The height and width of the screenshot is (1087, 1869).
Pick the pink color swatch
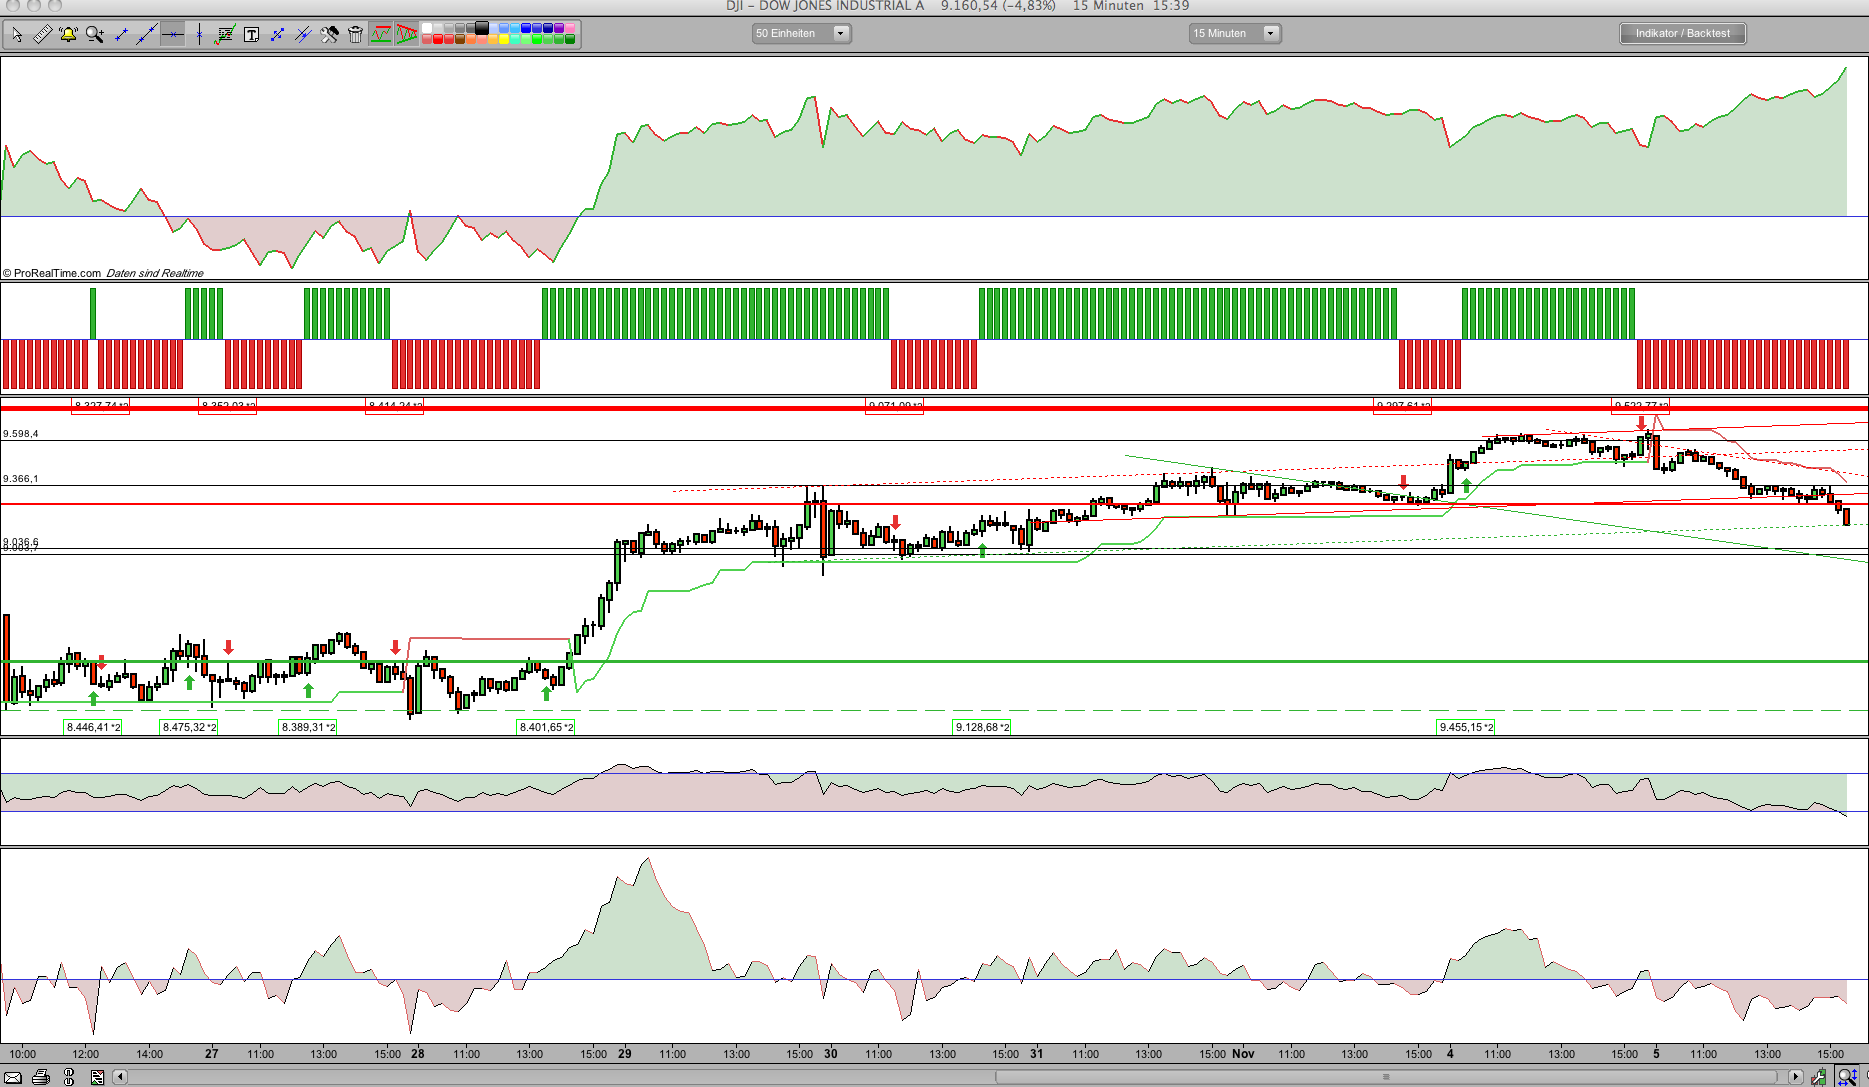(570, 28)
